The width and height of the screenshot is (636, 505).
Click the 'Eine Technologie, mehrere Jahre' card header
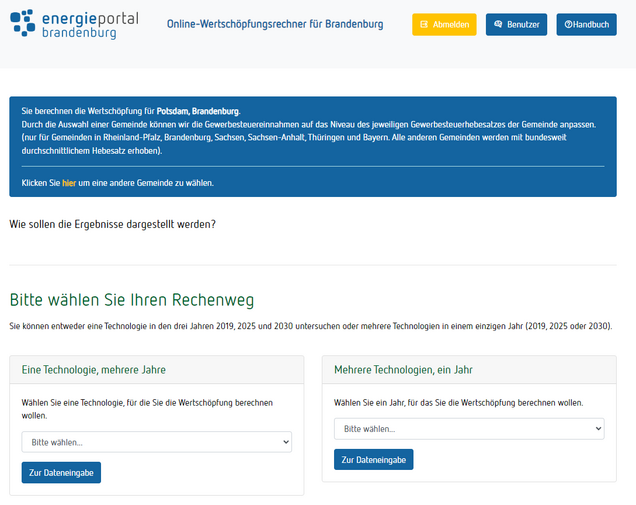157,370
